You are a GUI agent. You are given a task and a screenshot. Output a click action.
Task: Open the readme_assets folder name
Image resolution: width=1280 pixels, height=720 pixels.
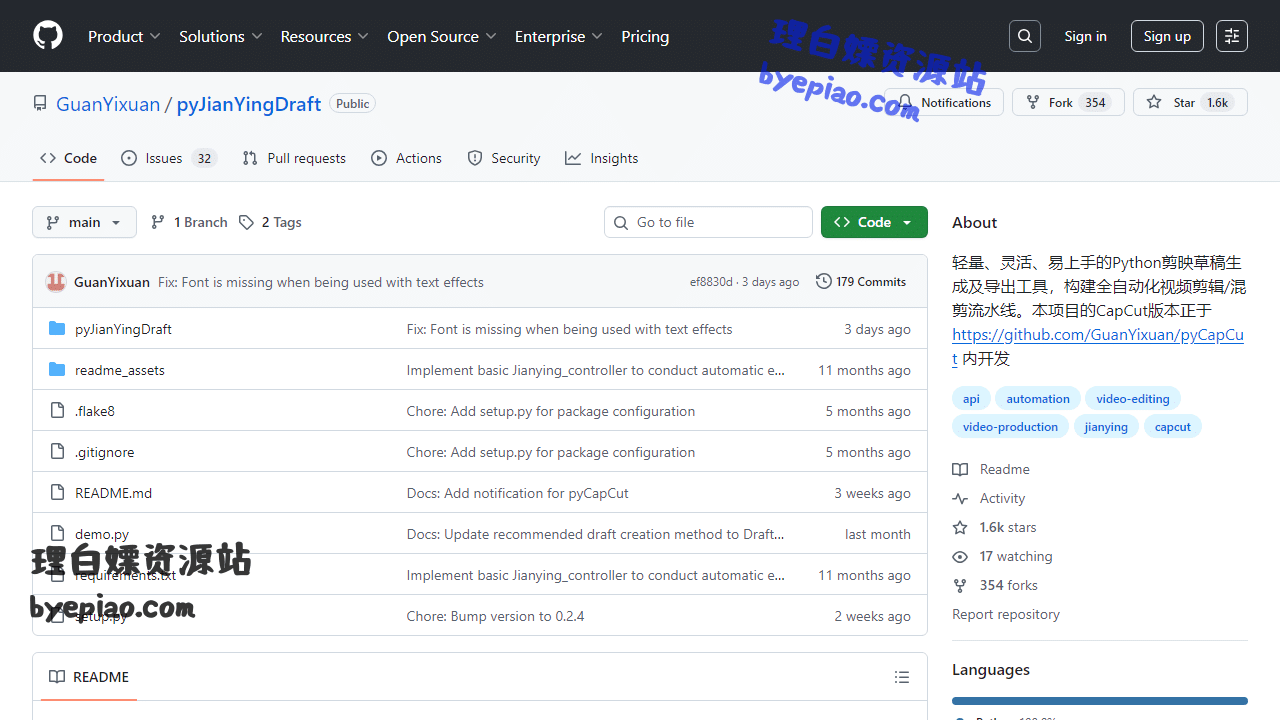[120, 370]
